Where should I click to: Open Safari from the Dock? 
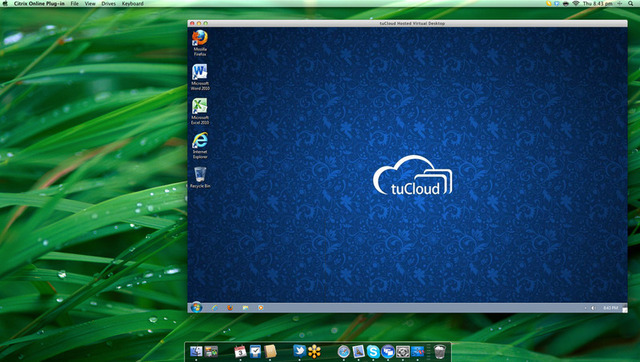pyautogui.click(x=344, y=351)
